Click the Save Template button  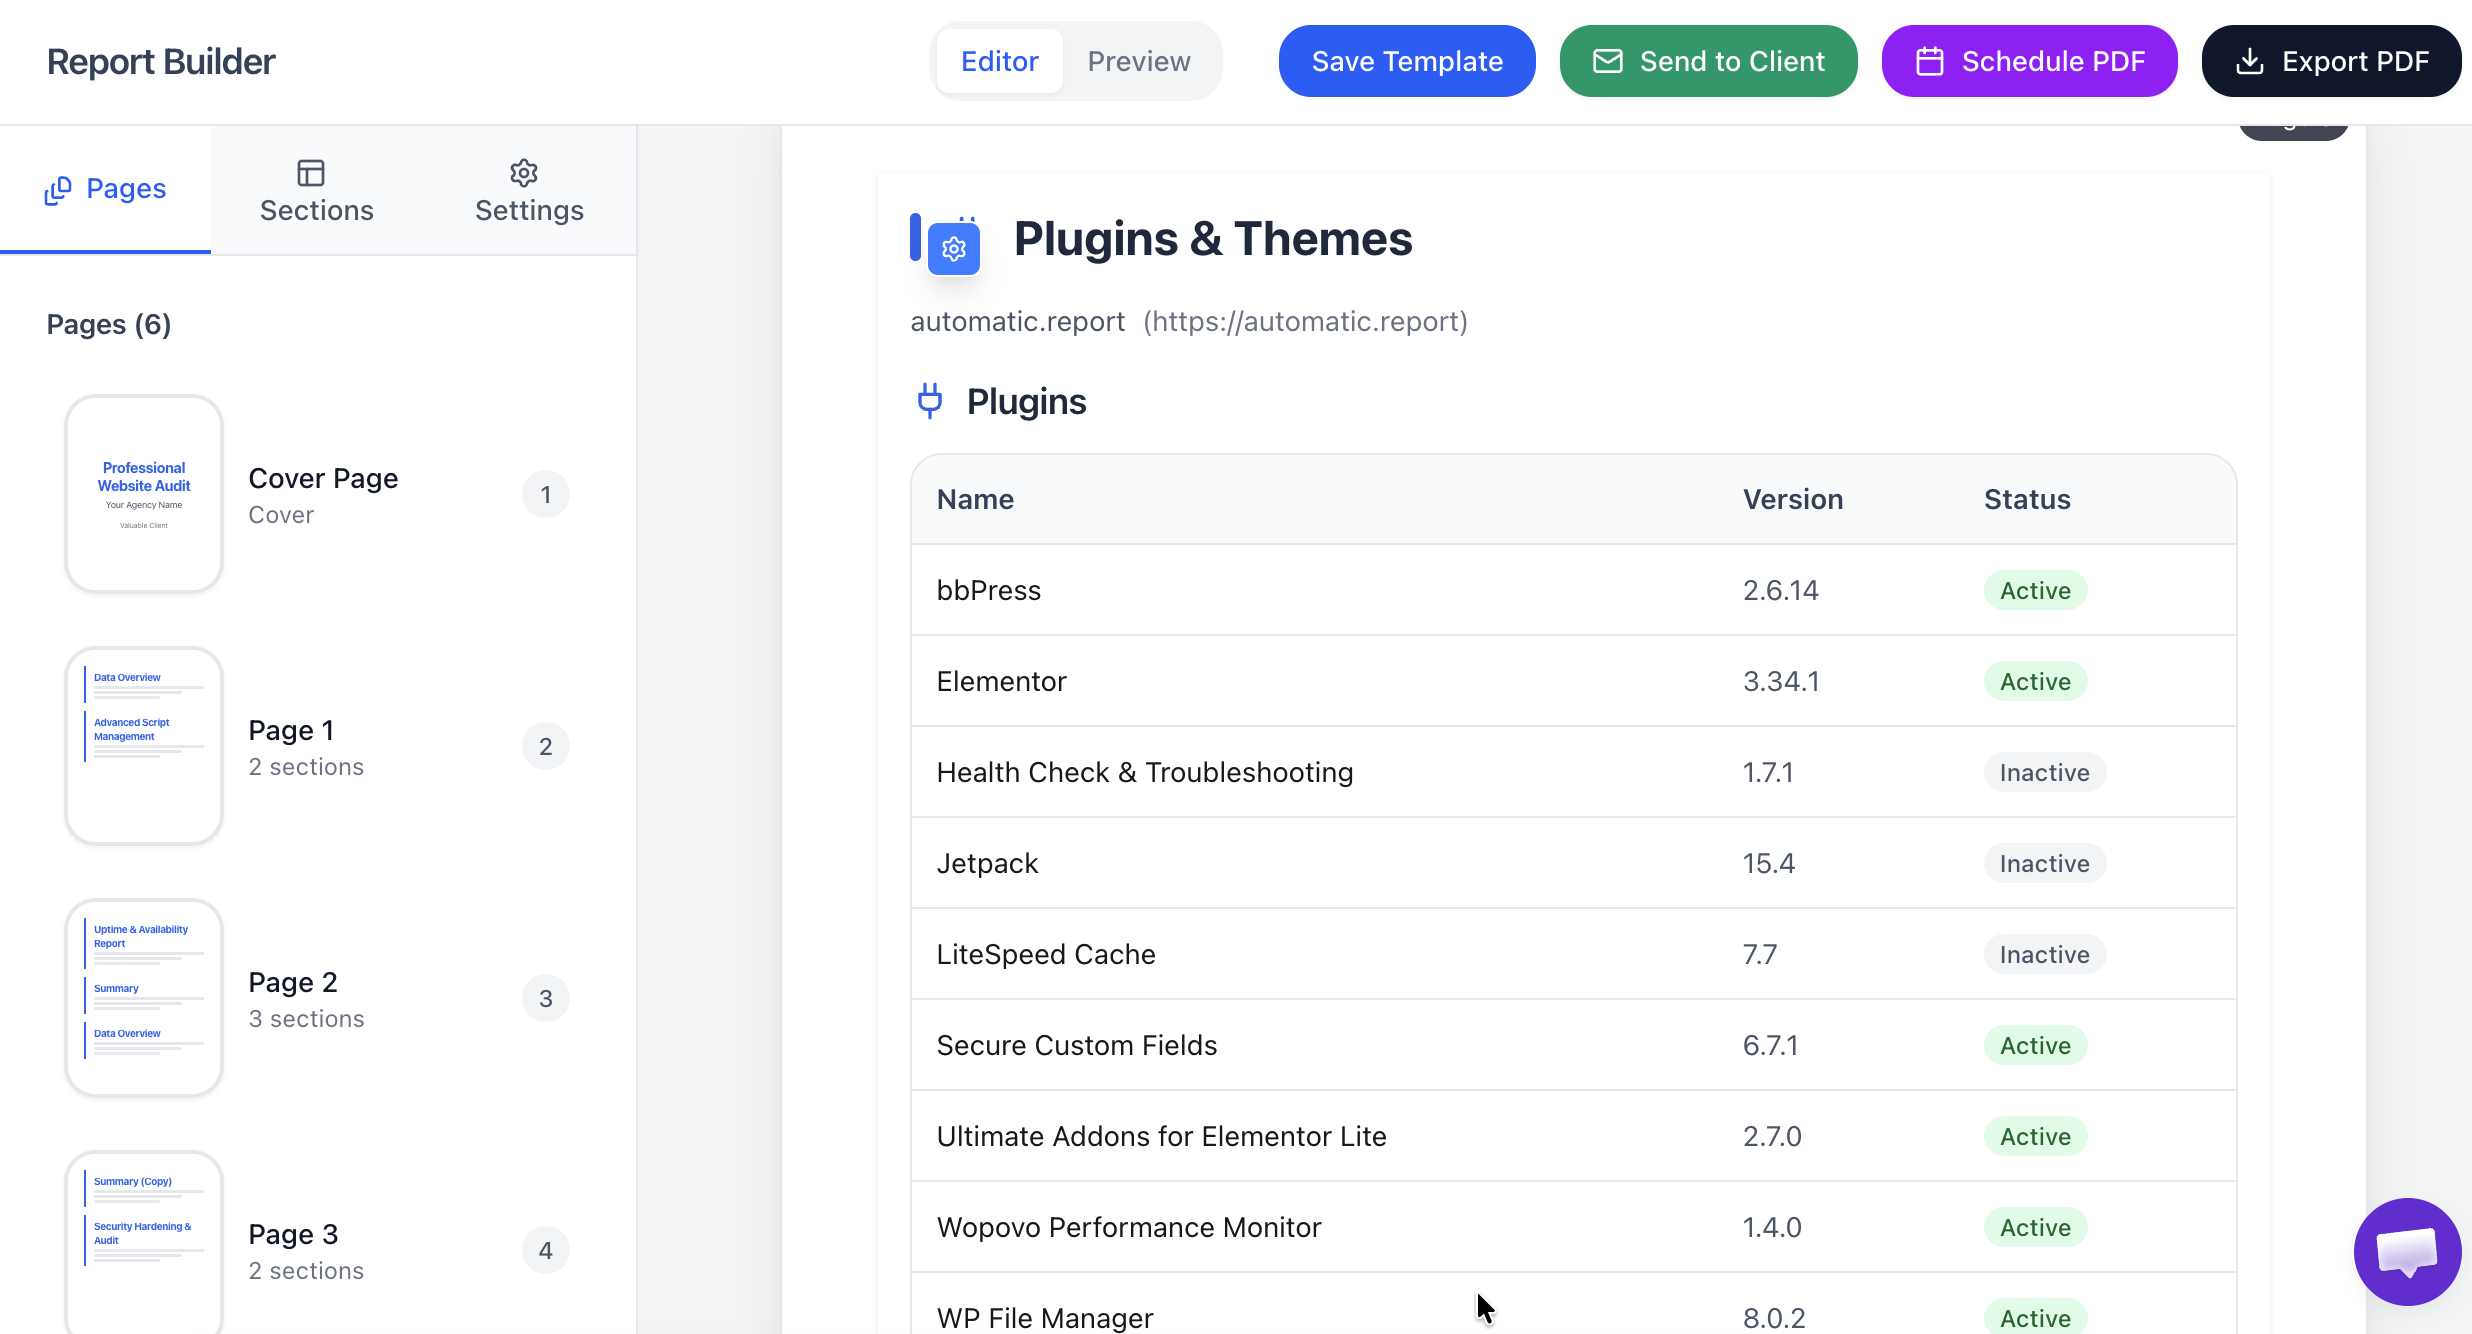click(1406, 60)
